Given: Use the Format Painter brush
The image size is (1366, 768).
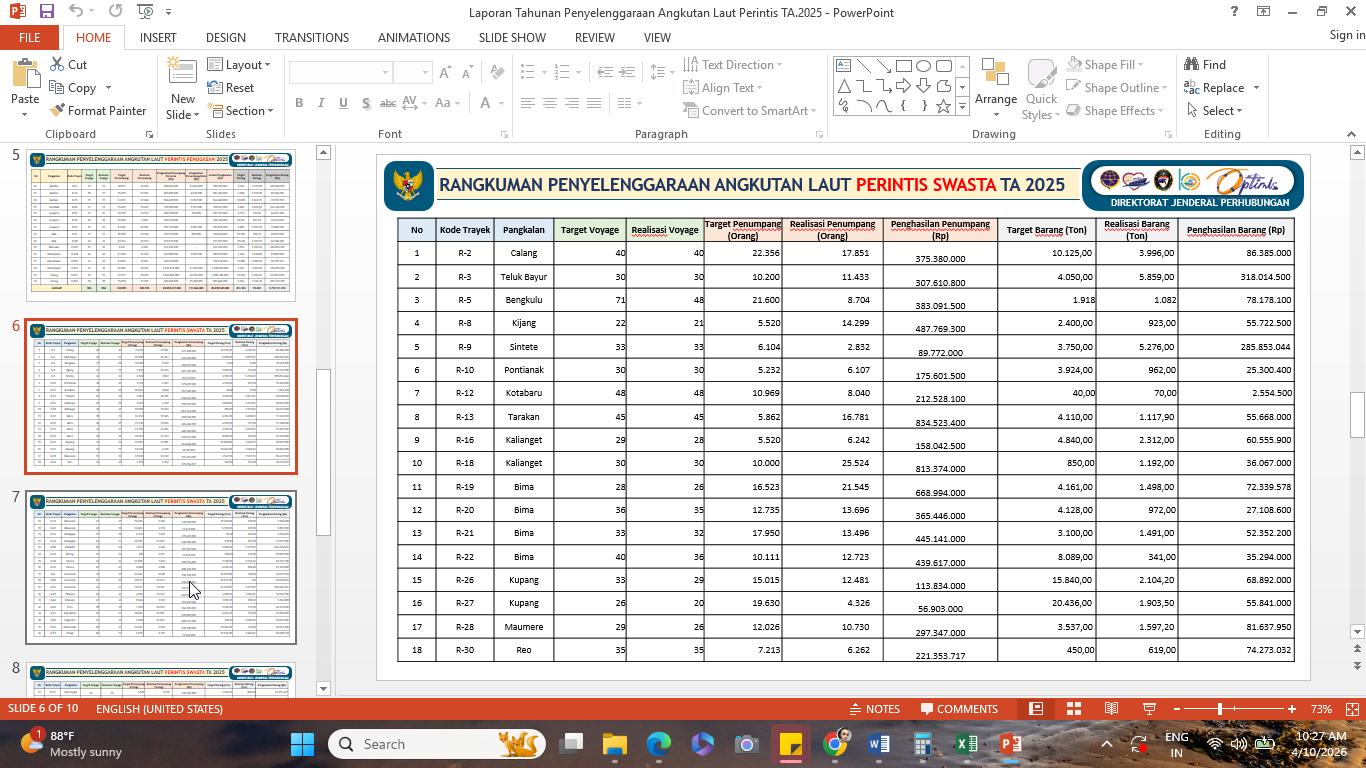Looking at the screenshot, I should click(x=98, y=110).
